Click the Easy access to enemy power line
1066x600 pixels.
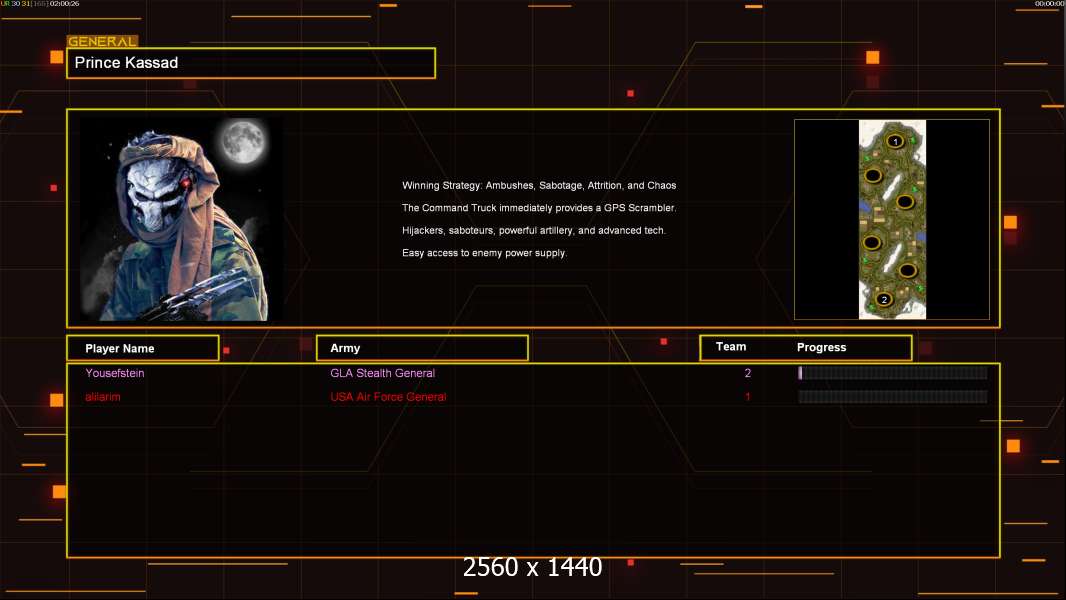(484, 253)
